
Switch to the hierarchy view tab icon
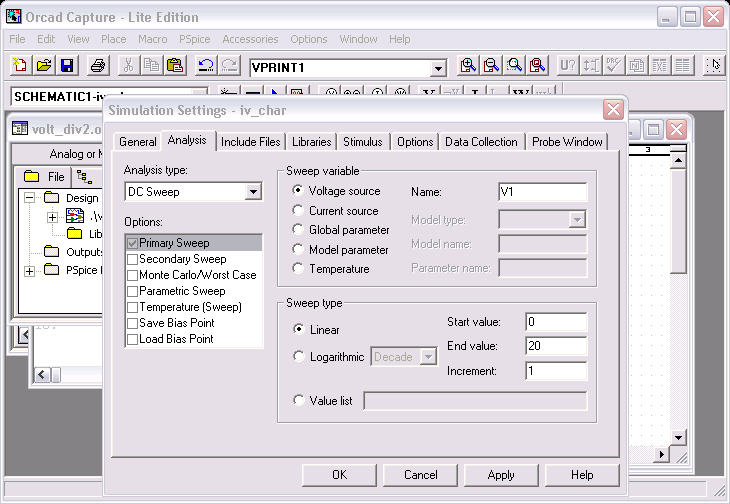[84, 177]
